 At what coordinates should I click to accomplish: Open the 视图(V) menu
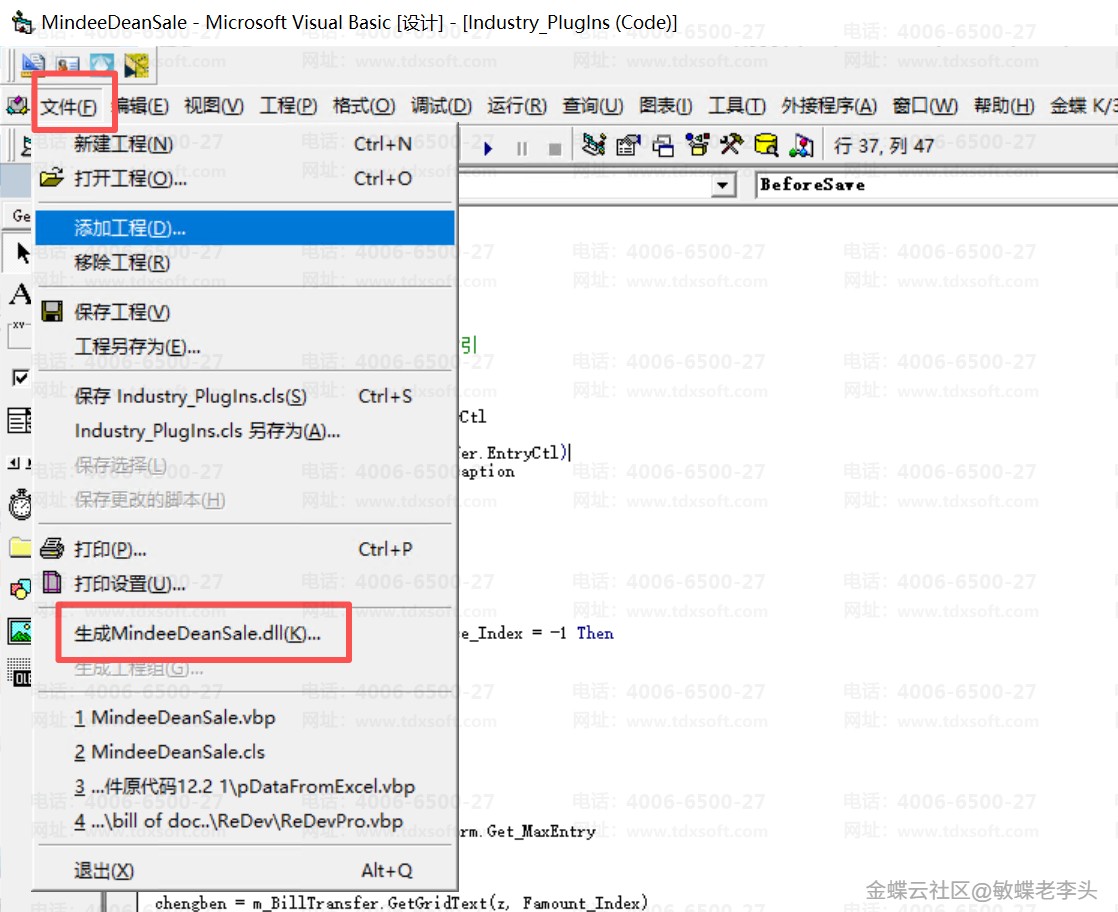(214, 107)
